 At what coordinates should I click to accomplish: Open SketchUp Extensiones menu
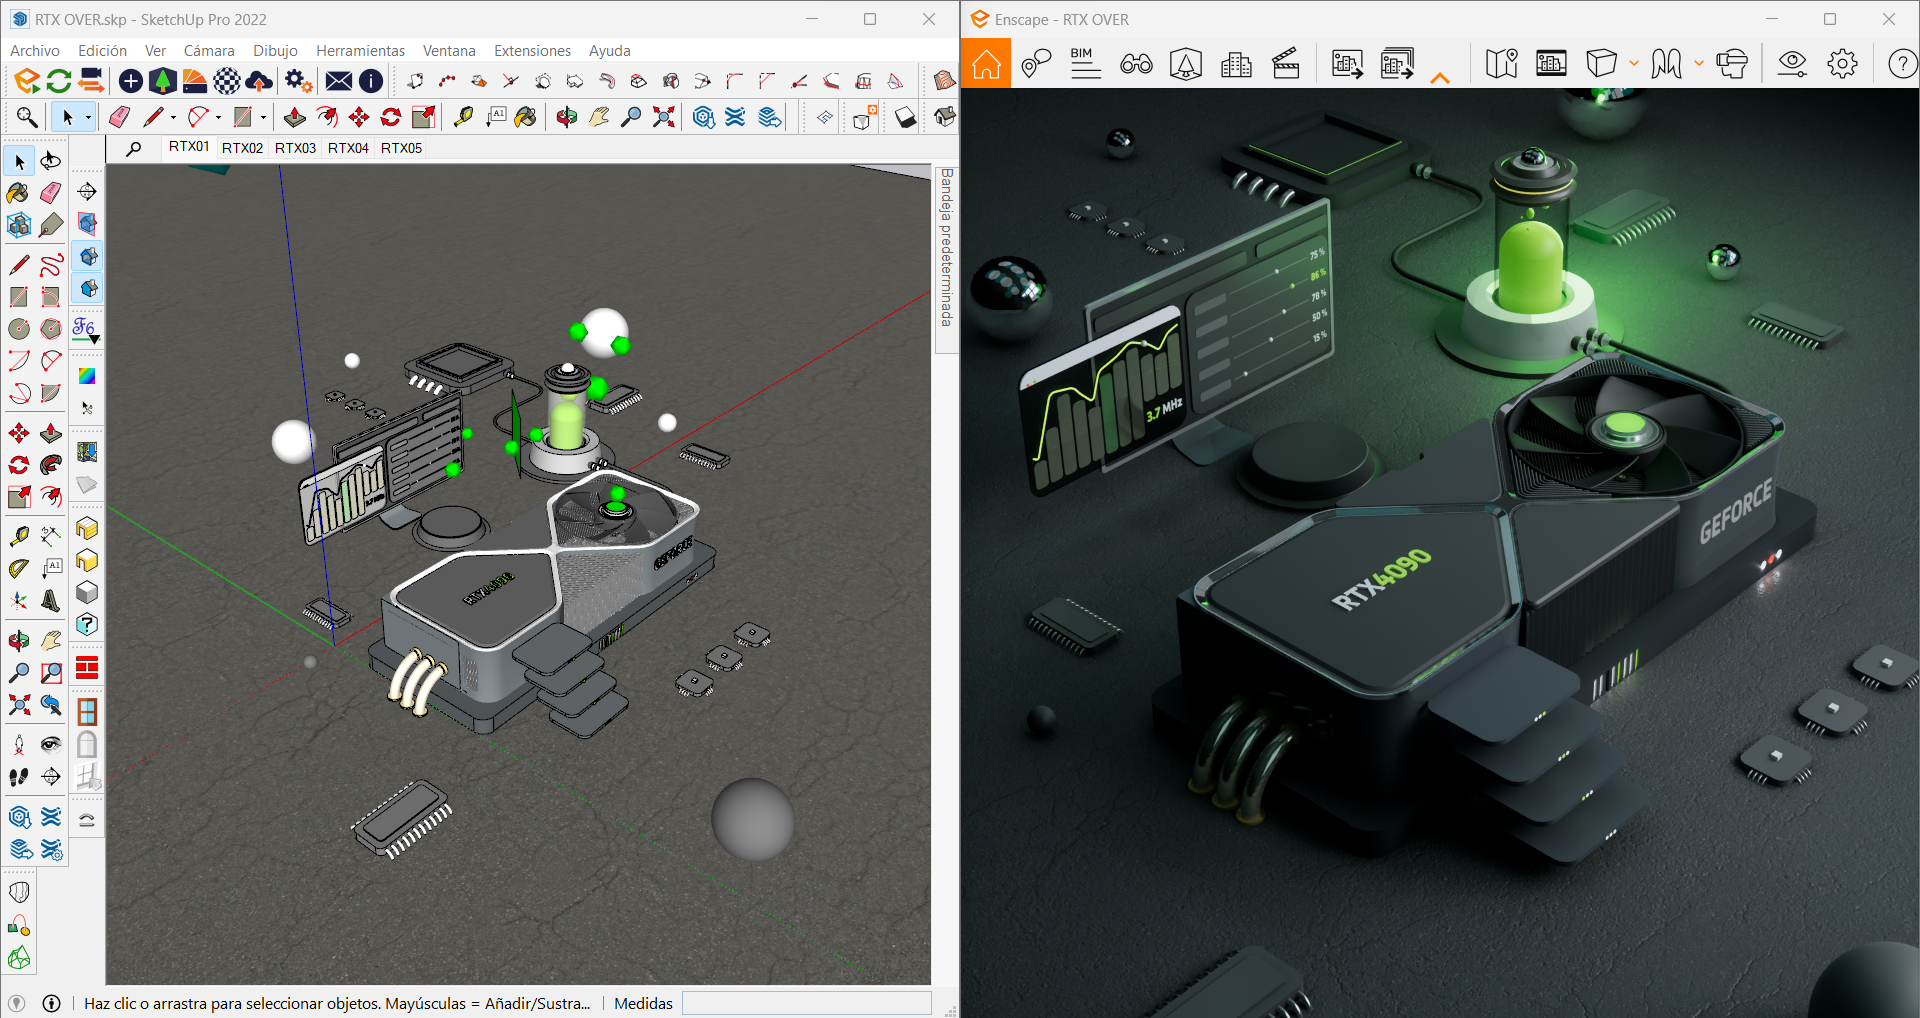click(532, 51)
